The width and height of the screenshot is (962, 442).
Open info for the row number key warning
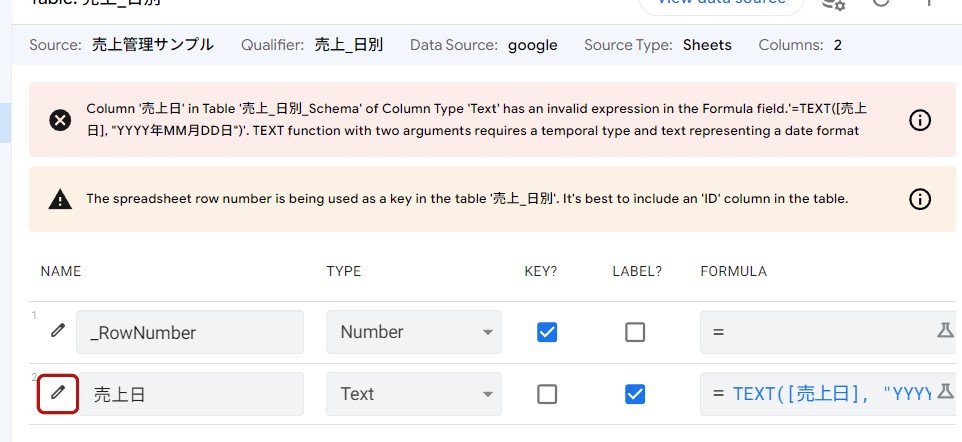(919, 199)
